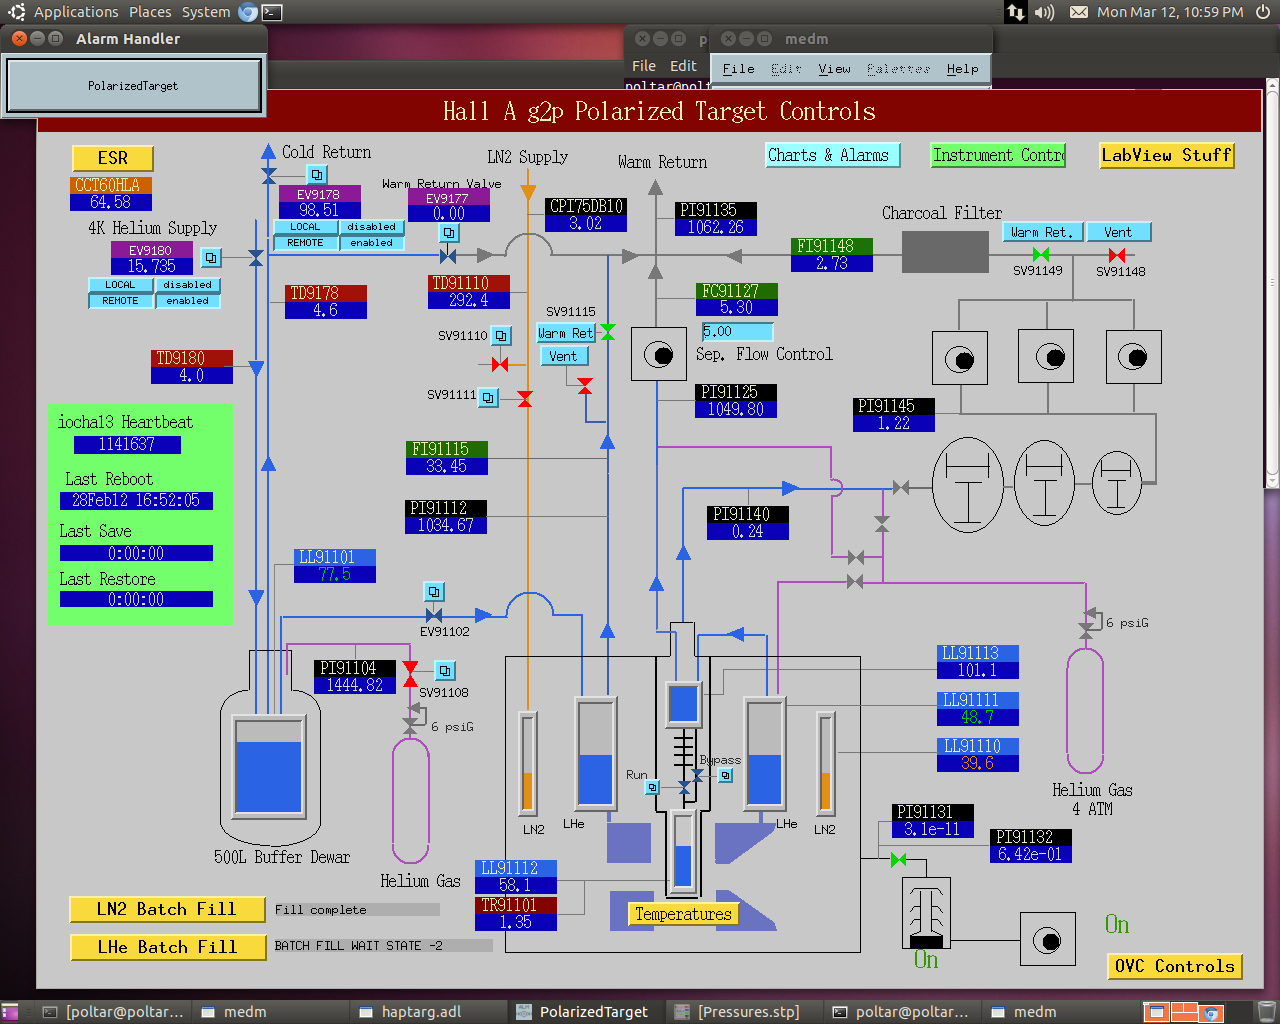
Task: Click the left LN2 level bar
Action: pos(527,762)
